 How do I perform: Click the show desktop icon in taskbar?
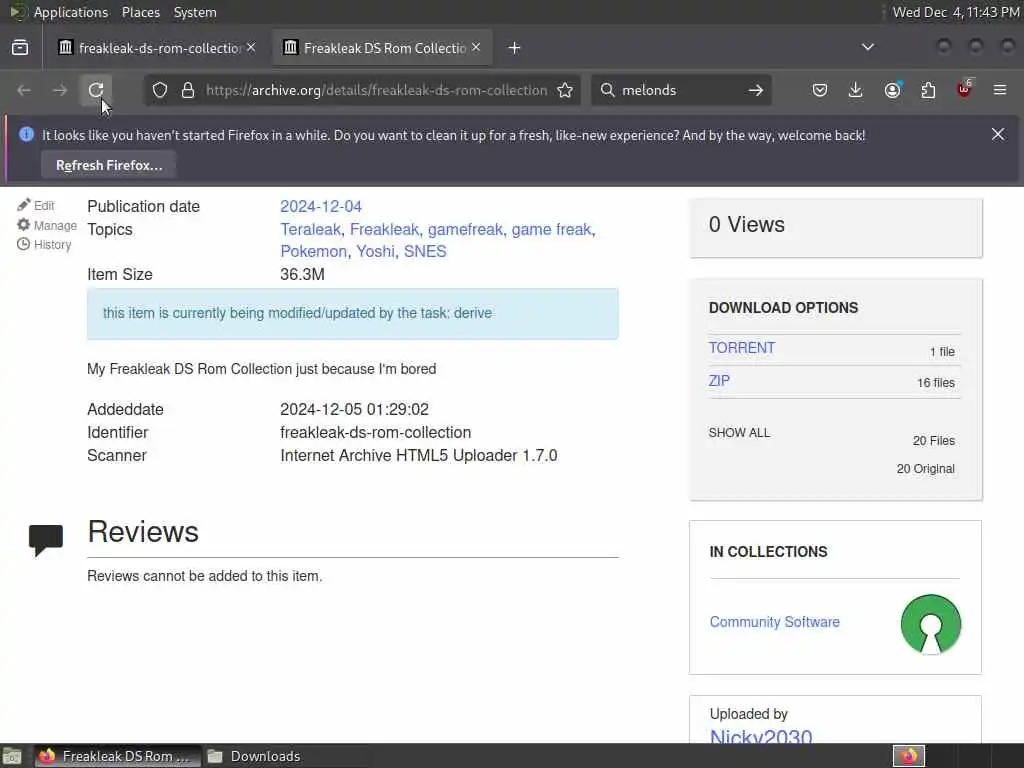[x=12, y=756]
